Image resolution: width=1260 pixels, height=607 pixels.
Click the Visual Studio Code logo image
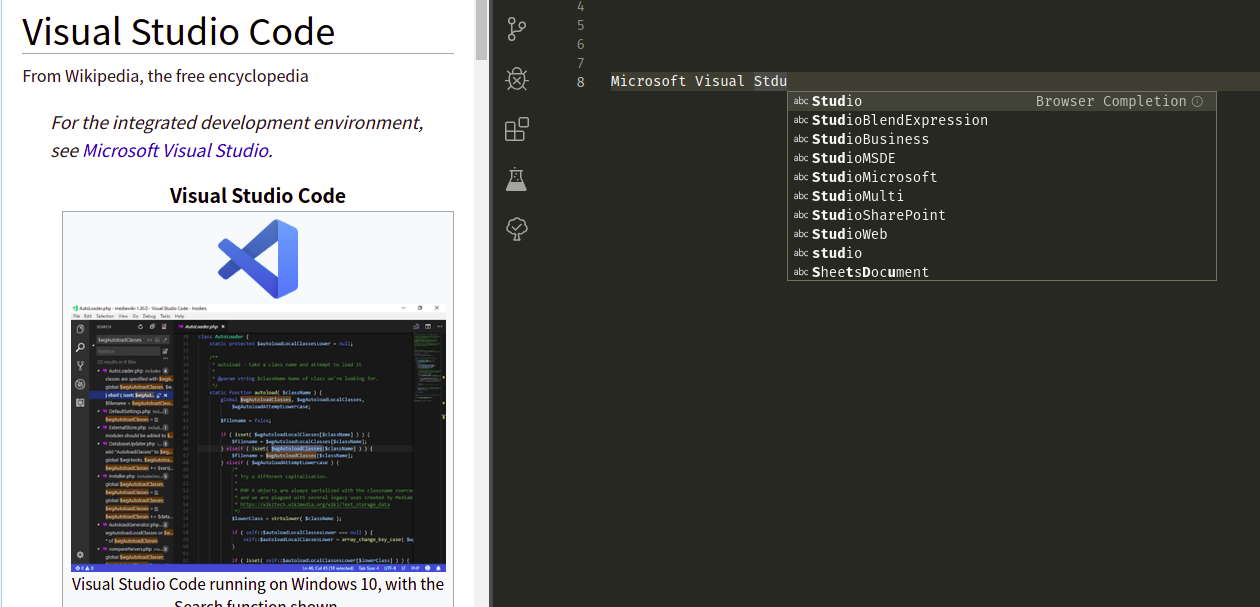(x=258, y=258)
